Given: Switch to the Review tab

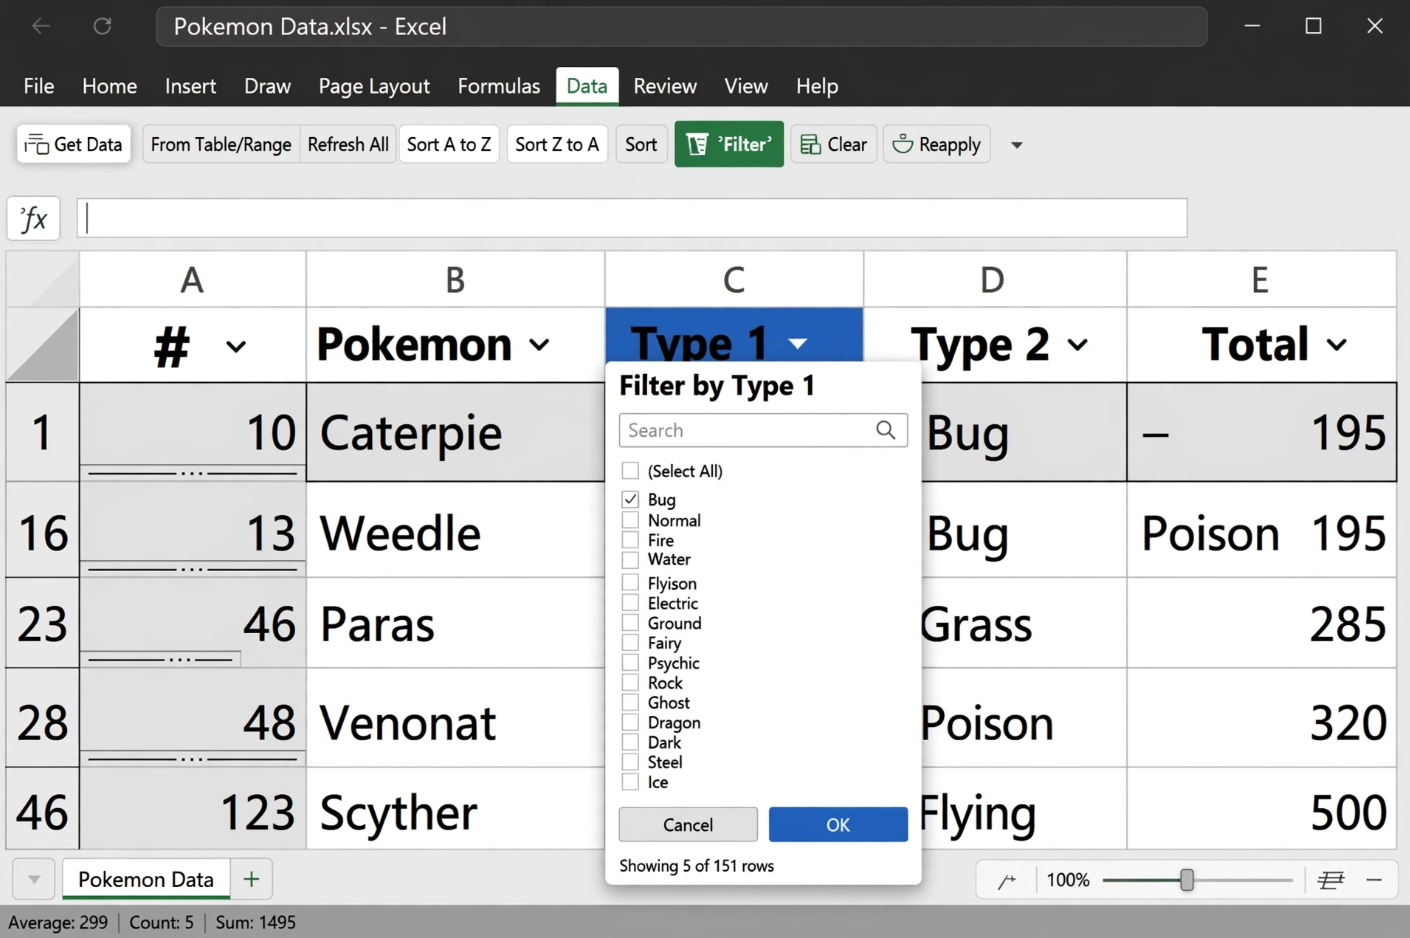Looking at the screenshot, I should coord(665,86).
